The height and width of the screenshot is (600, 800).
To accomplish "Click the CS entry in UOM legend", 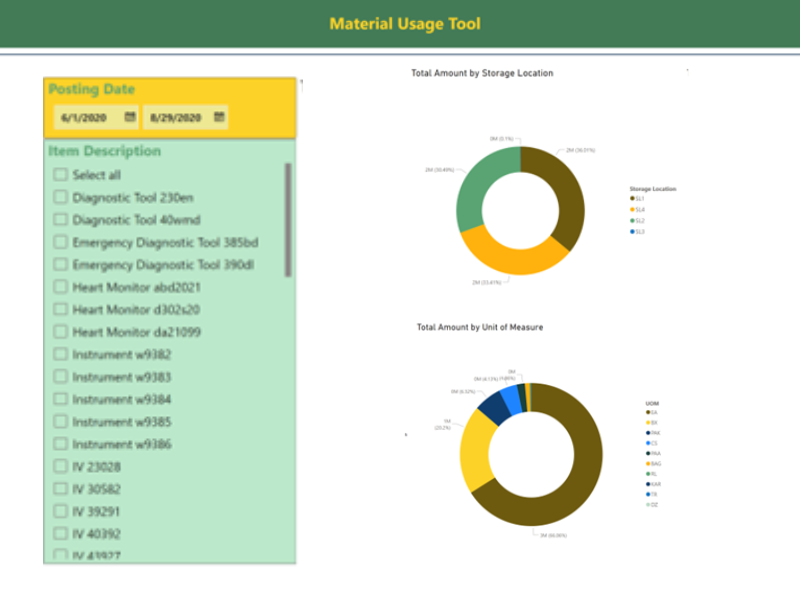I will pos(652,443).
